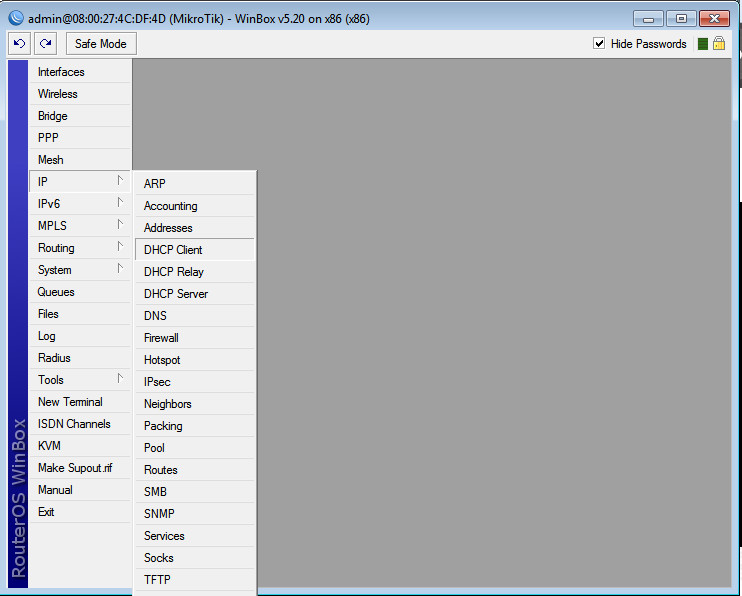
Task: Open the Bridge menu item
Action: [80, 116]
